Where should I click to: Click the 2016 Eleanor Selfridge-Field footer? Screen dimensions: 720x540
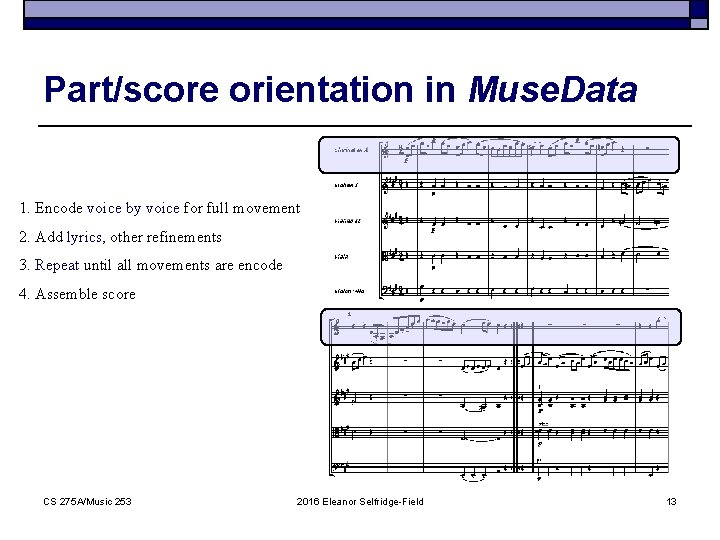coord(360,501)
